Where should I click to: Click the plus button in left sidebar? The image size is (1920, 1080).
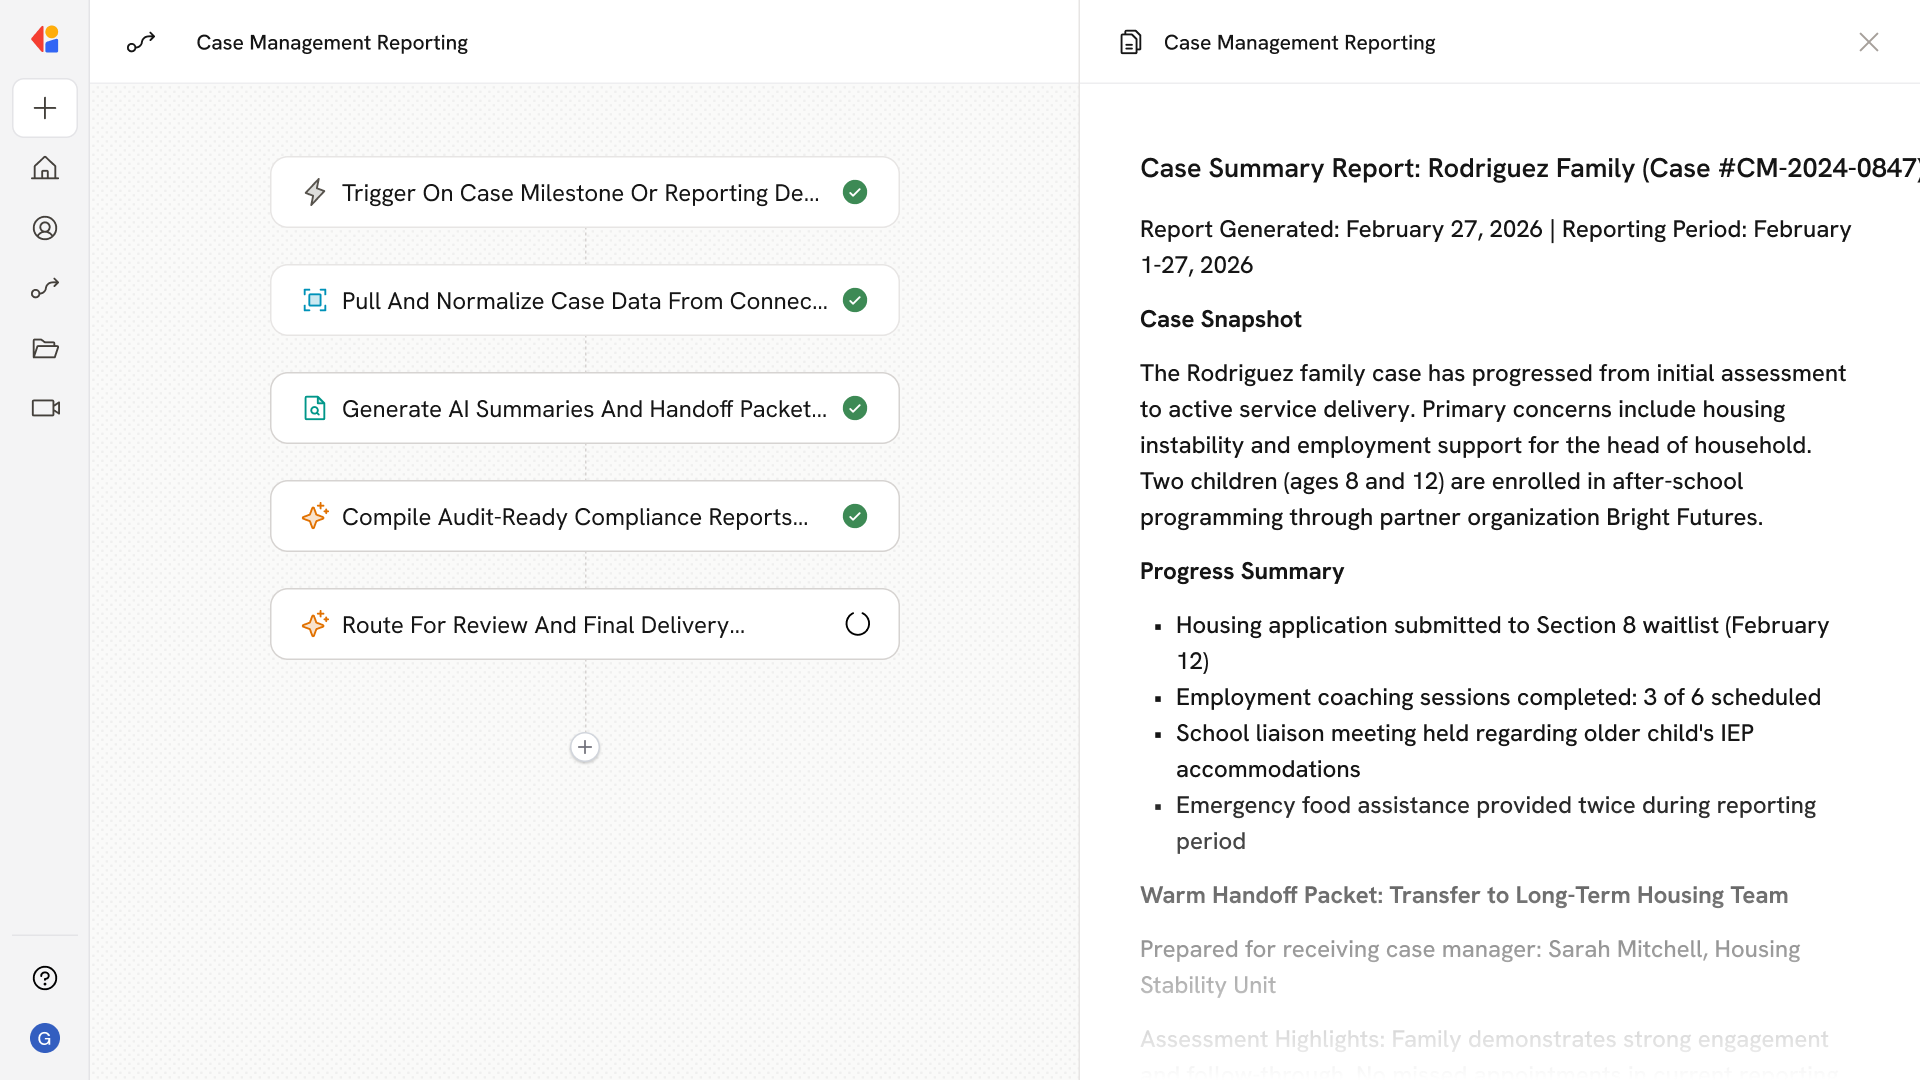click(x=45, y=108)
